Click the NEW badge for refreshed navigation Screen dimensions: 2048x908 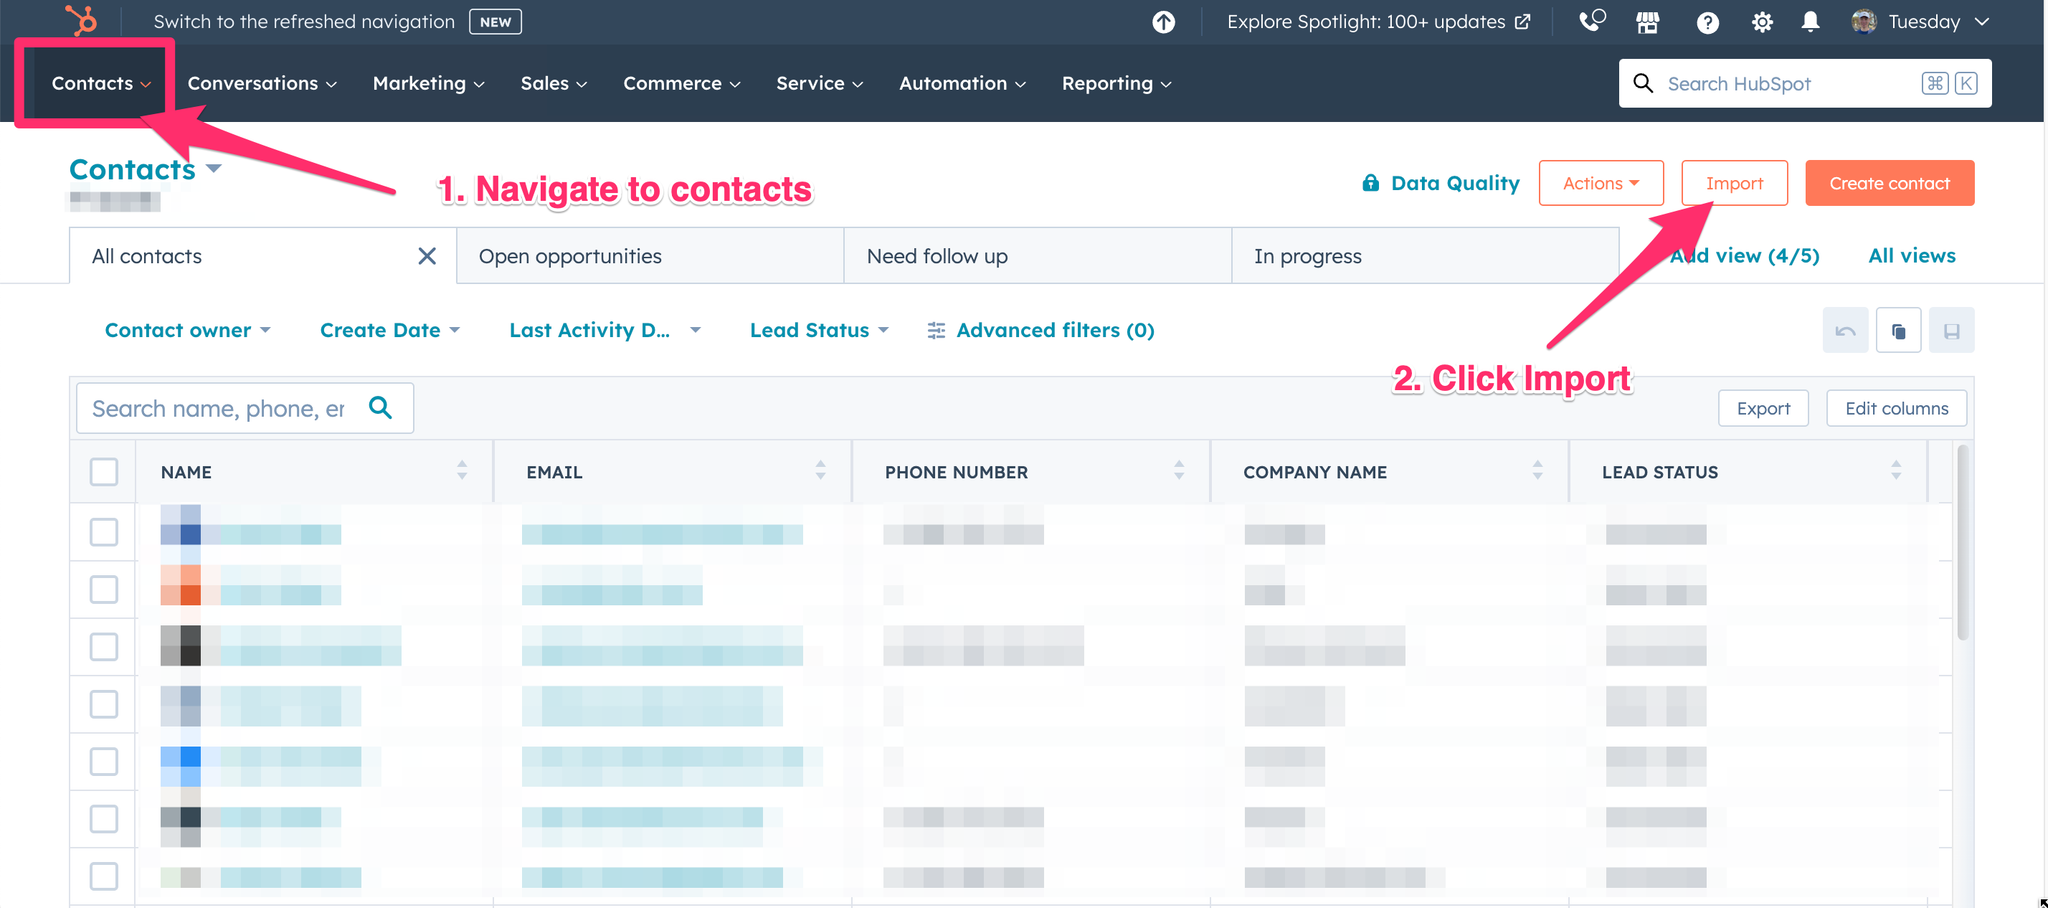pyautogui.click(x=495, y=22)
